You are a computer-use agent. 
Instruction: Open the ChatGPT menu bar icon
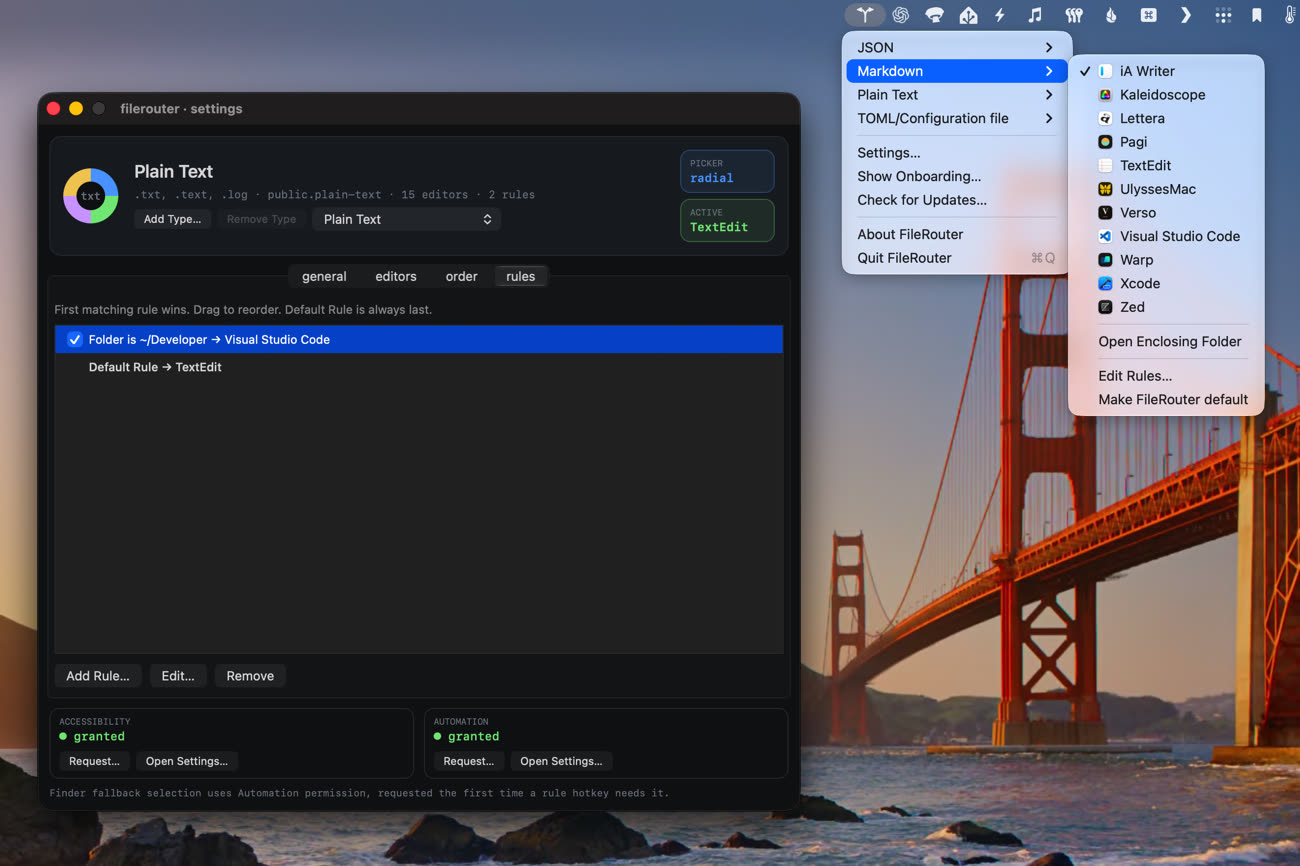[x=901, y=15]
